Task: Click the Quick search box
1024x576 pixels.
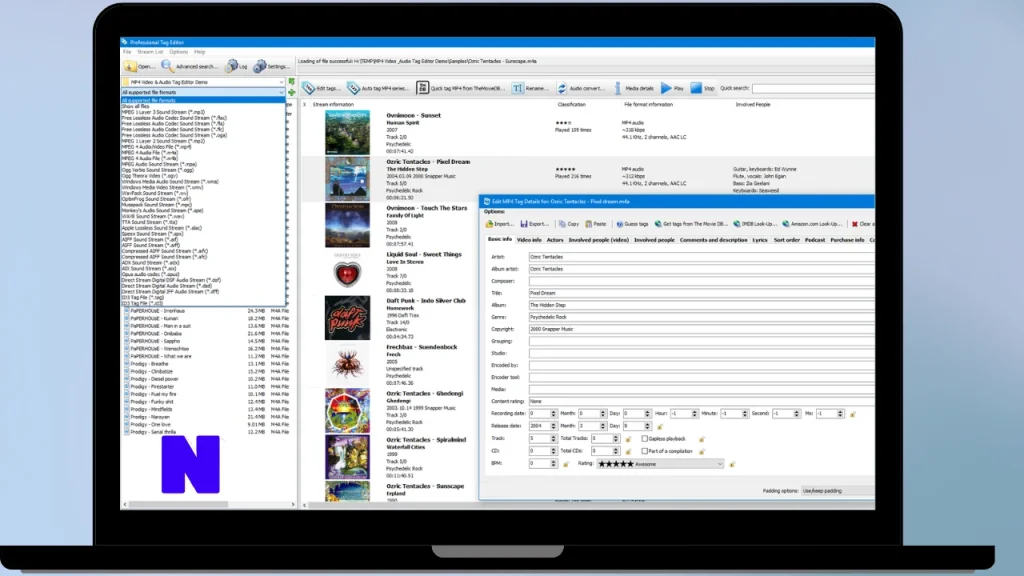Action: (x=813, y=88)
